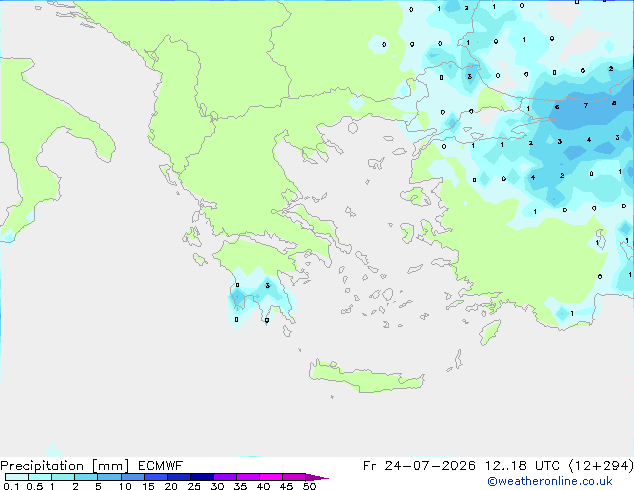Click the legend label '20'
The height and width of the screenshot is (490, 634).
[171, 486]
